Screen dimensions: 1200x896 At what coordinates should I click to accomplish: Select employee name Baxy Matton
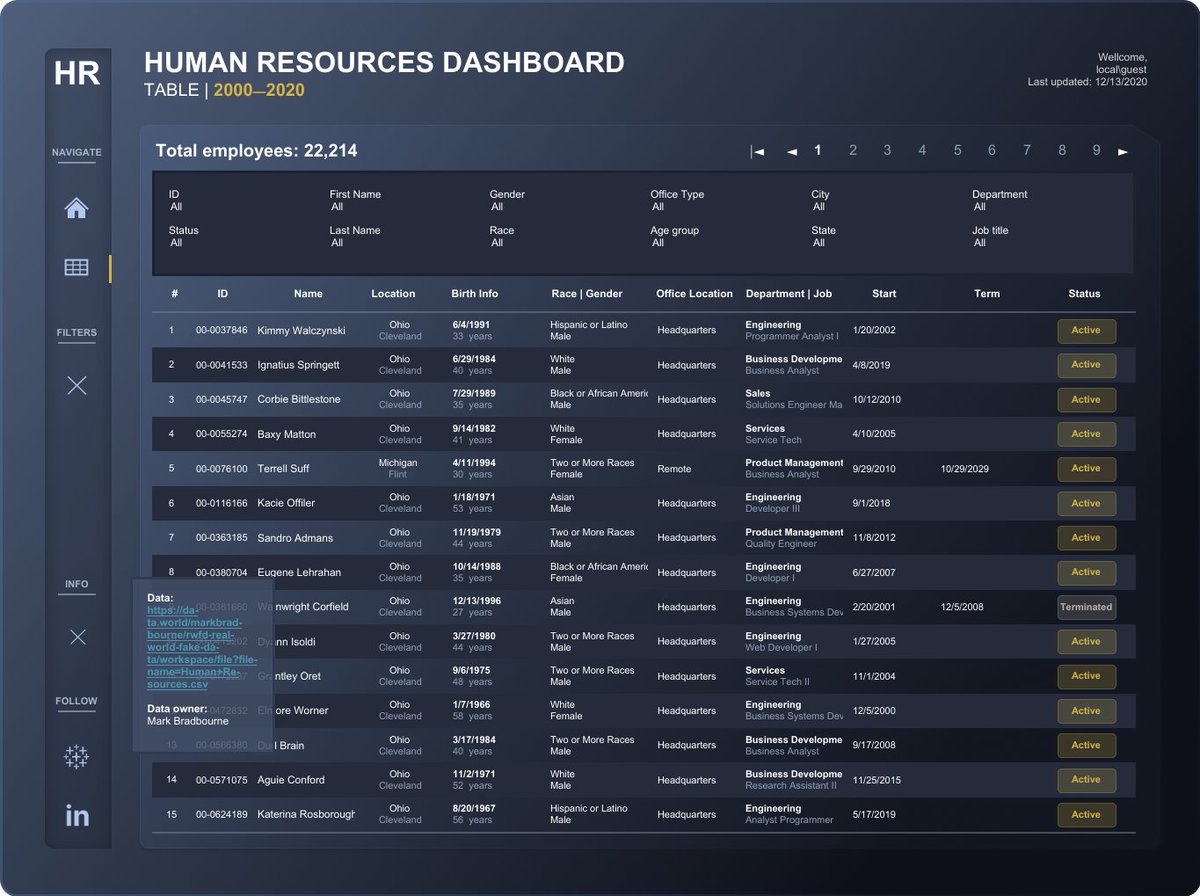point(286,435)
